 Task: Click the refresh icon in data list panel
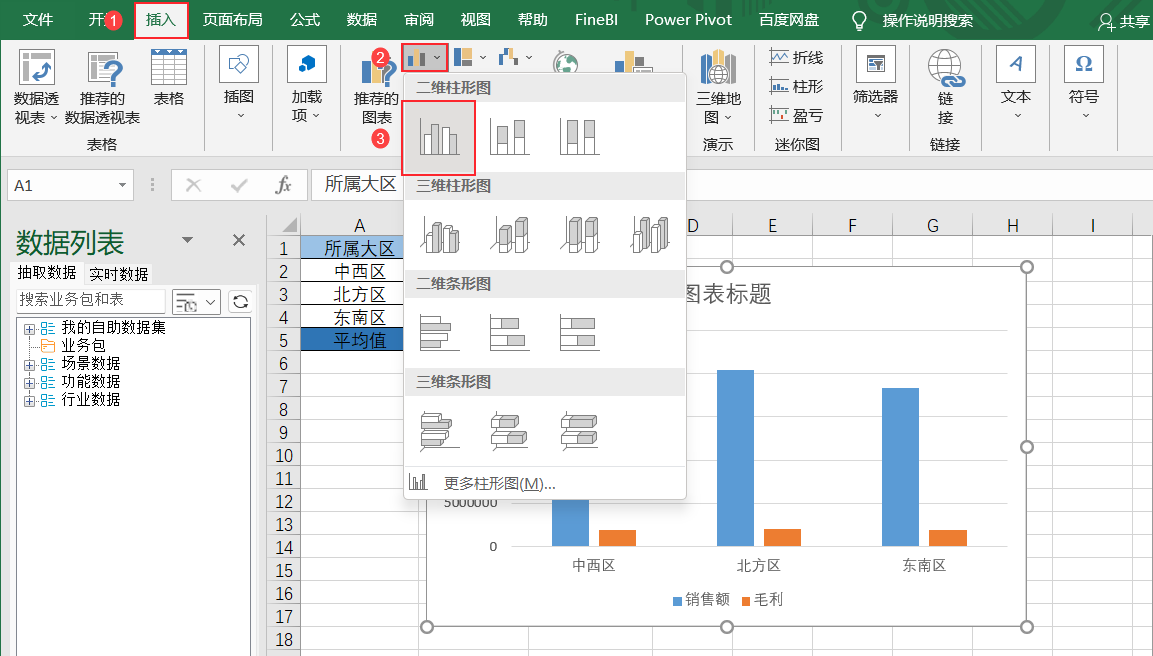tap(240, 302)
